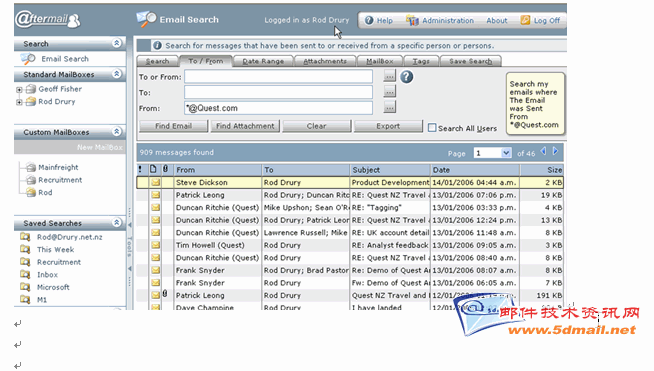Go to the next results page arrow
The width and height of the screenshot is (654, 371).
[556, 151]
